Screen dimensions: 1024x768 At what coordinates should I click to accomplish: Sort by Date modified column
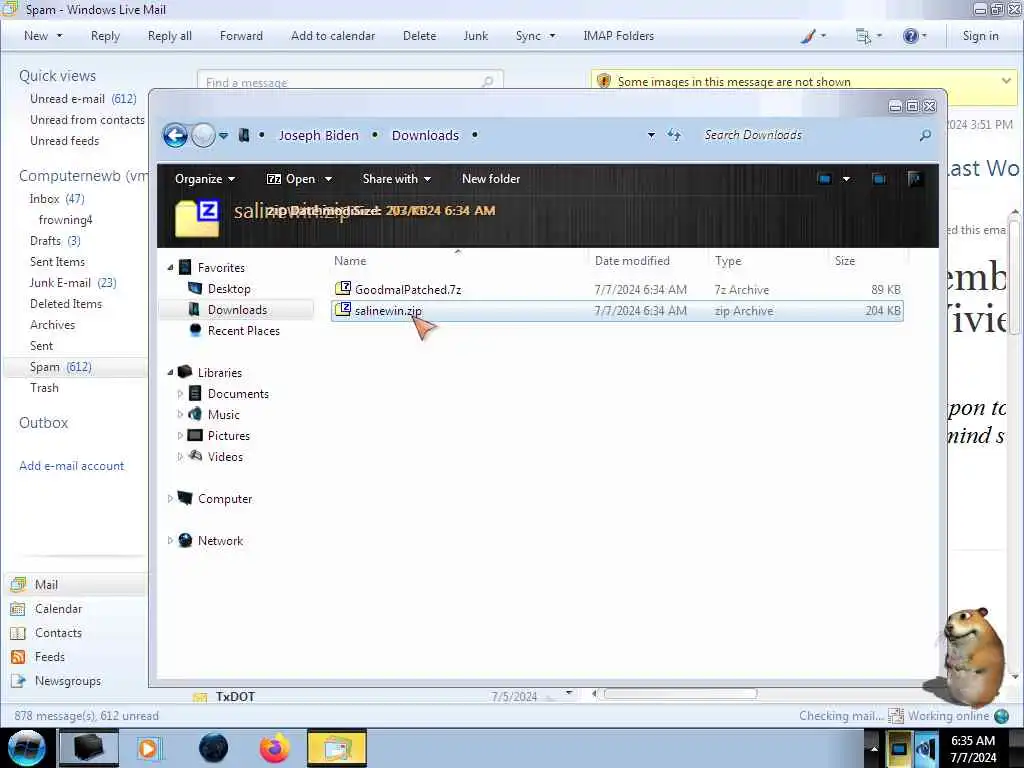632,261
